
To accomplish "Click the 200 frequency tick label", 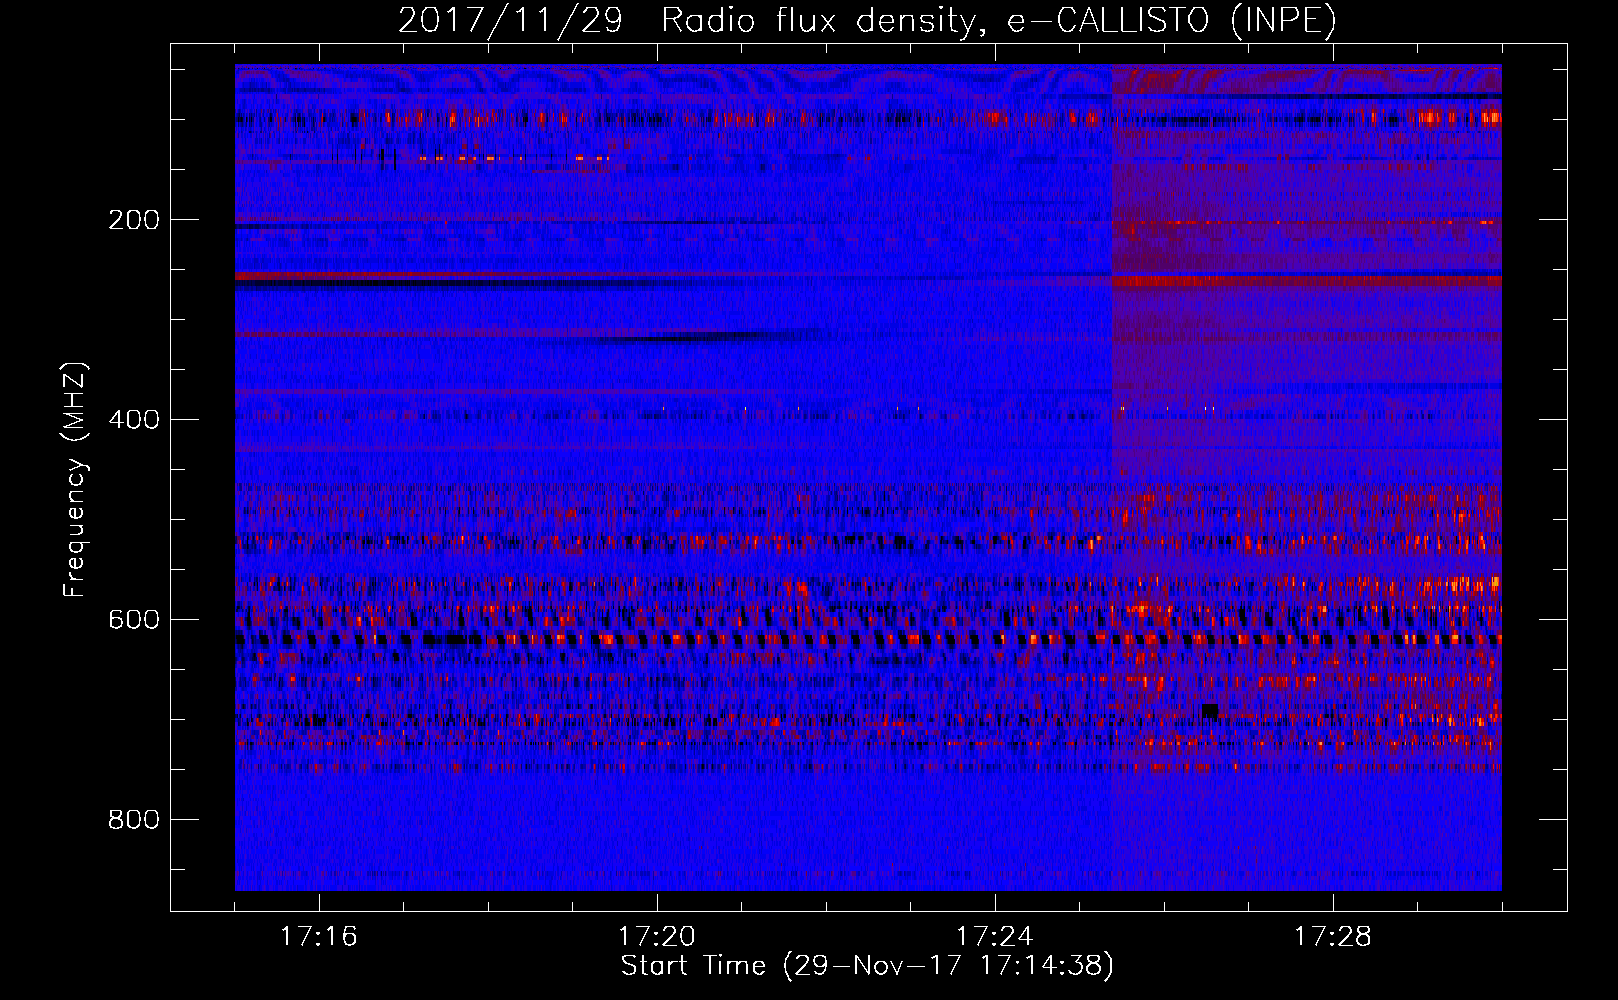I will (x=134, y=220).
